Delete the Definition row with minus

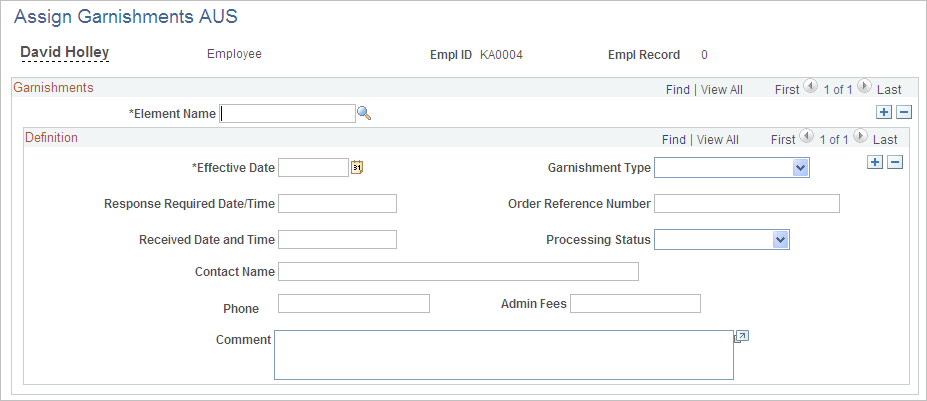coord(896,162)
